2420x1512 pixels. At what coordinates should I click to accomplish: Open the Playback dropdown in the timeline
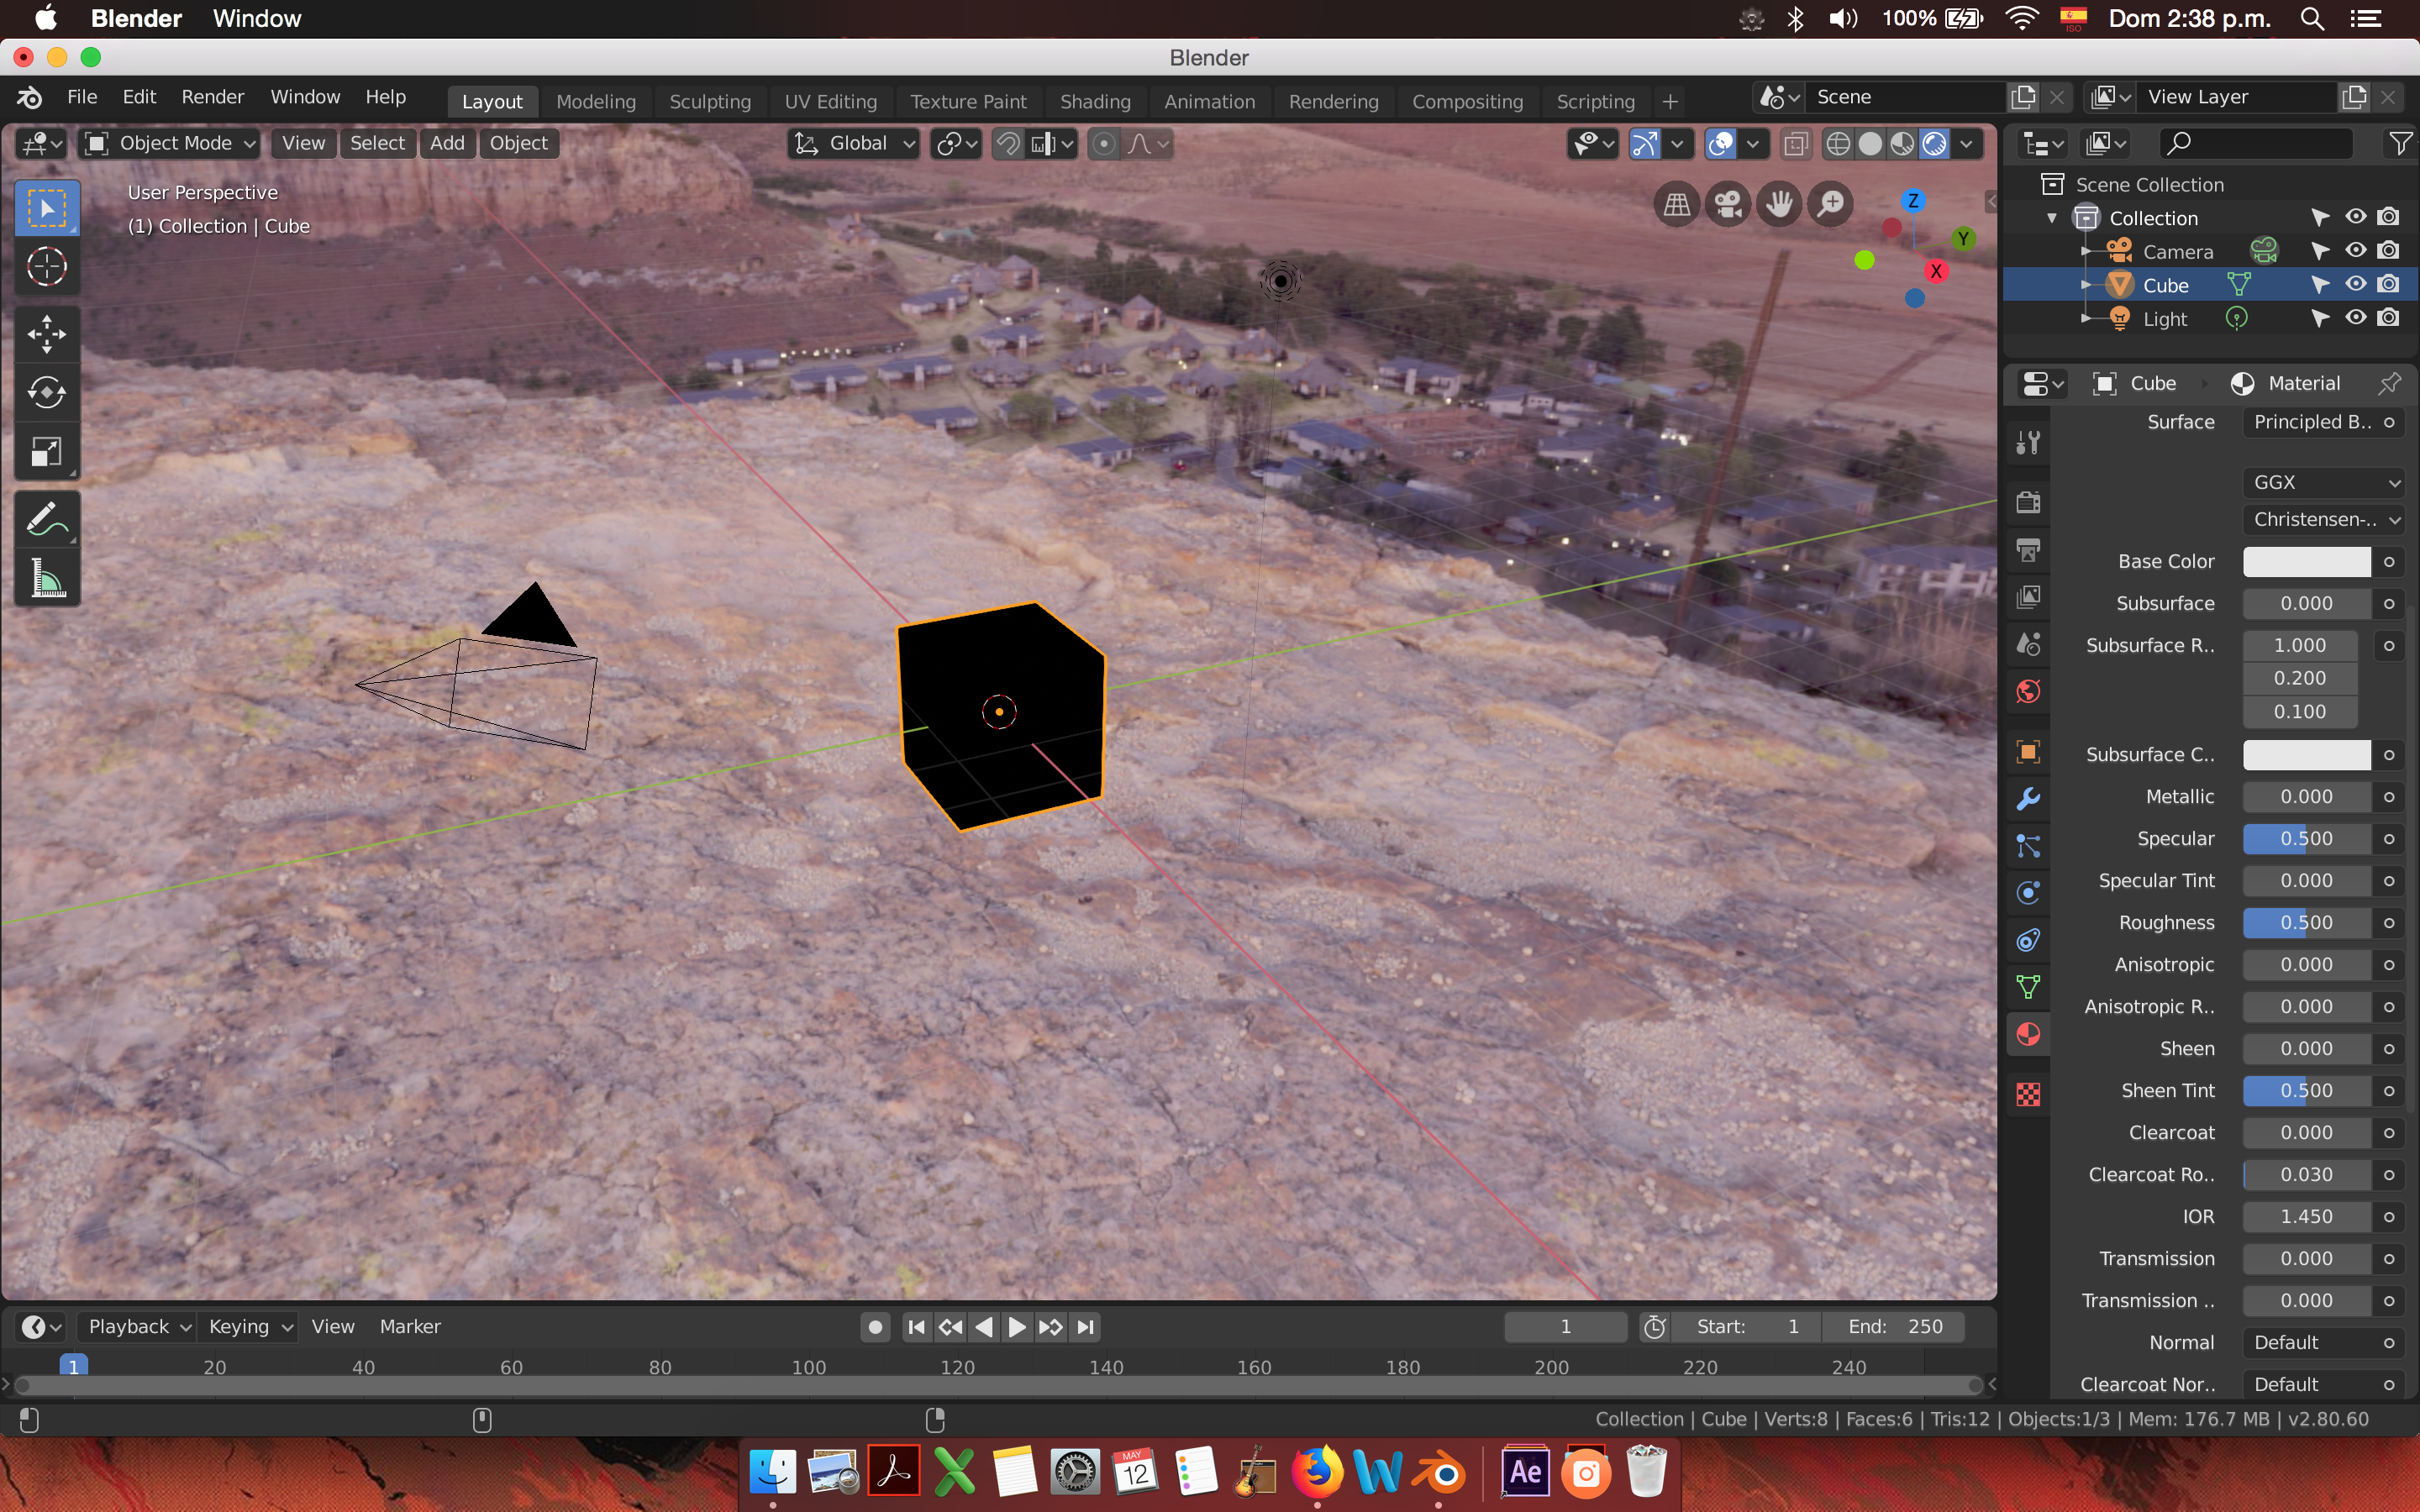pos(137,1327)
